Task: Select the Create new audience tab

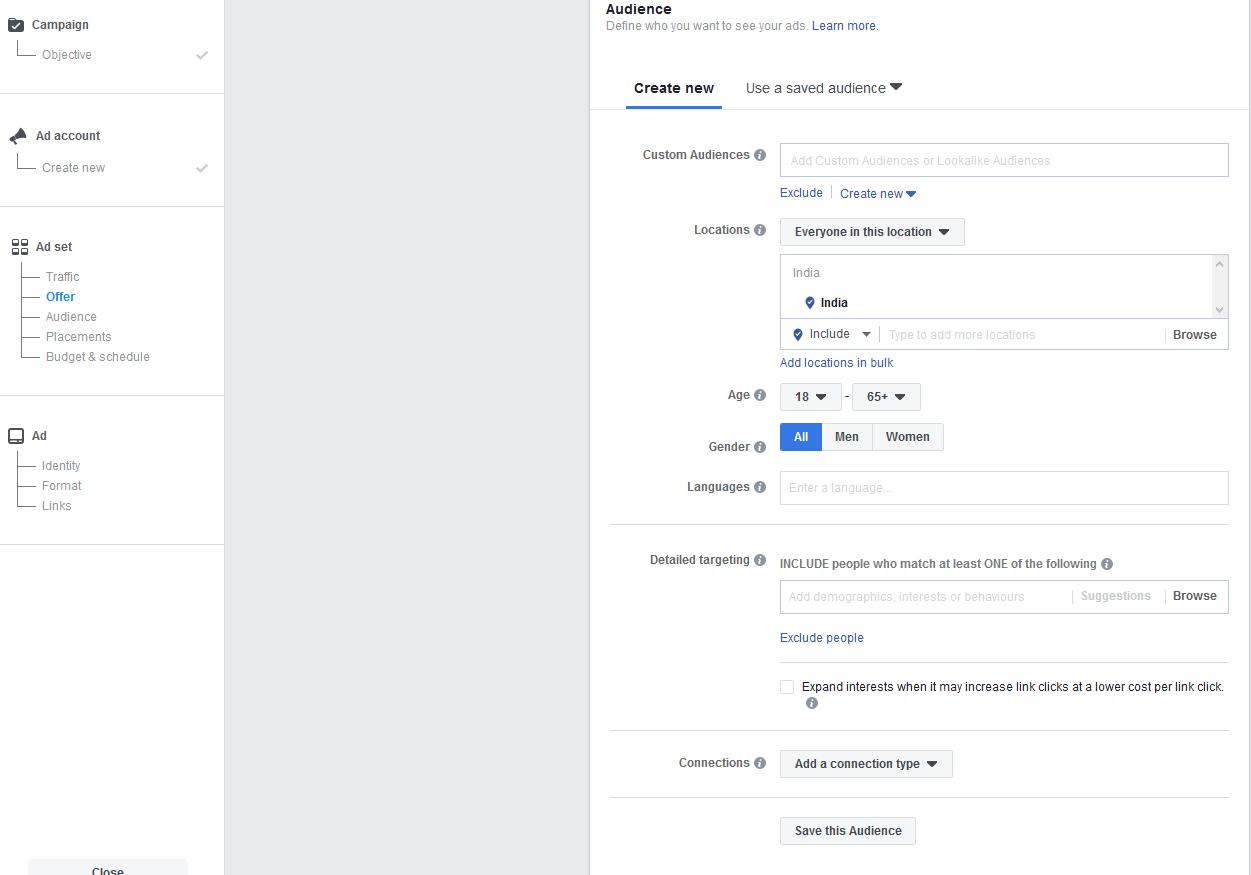Action: tap(673, 88)
